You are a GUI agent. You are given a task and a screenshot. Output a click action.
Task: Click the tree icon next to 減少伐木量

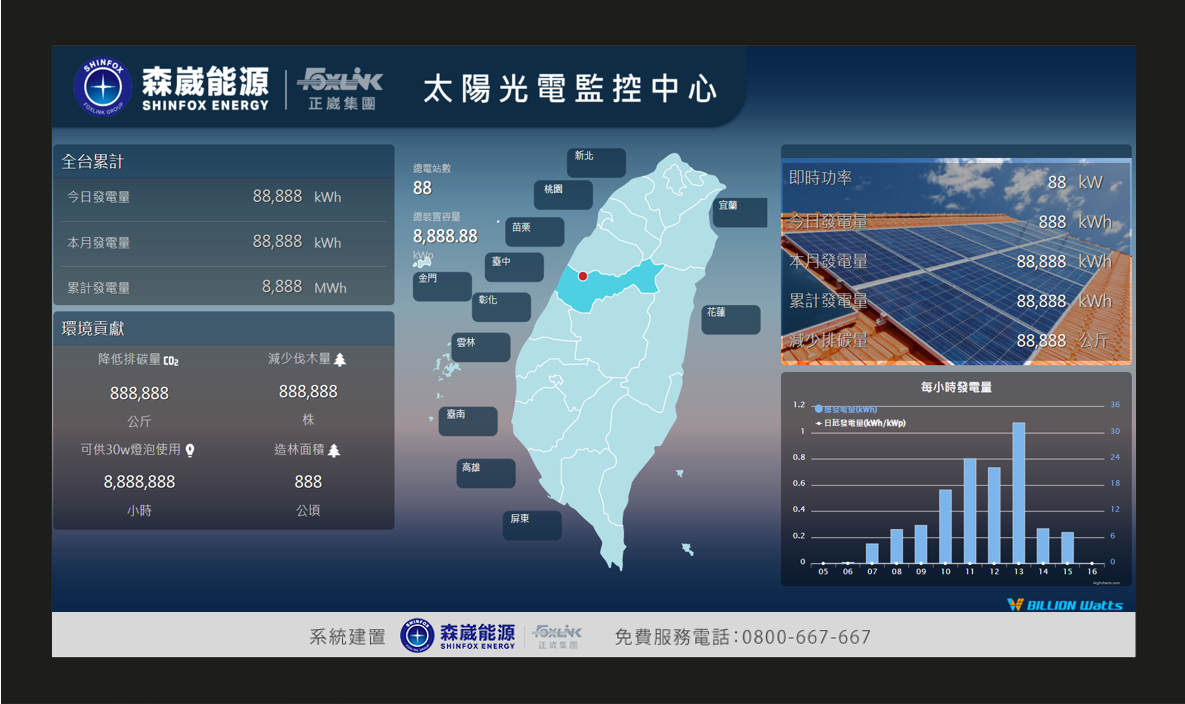(340, 360)
